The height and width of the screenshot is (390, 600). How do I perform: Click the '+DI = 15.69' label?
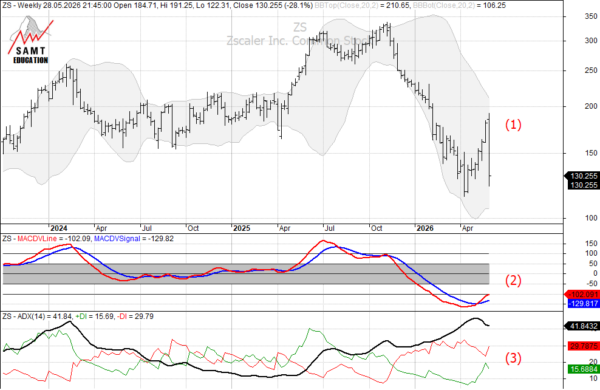(x=94, y=316)
